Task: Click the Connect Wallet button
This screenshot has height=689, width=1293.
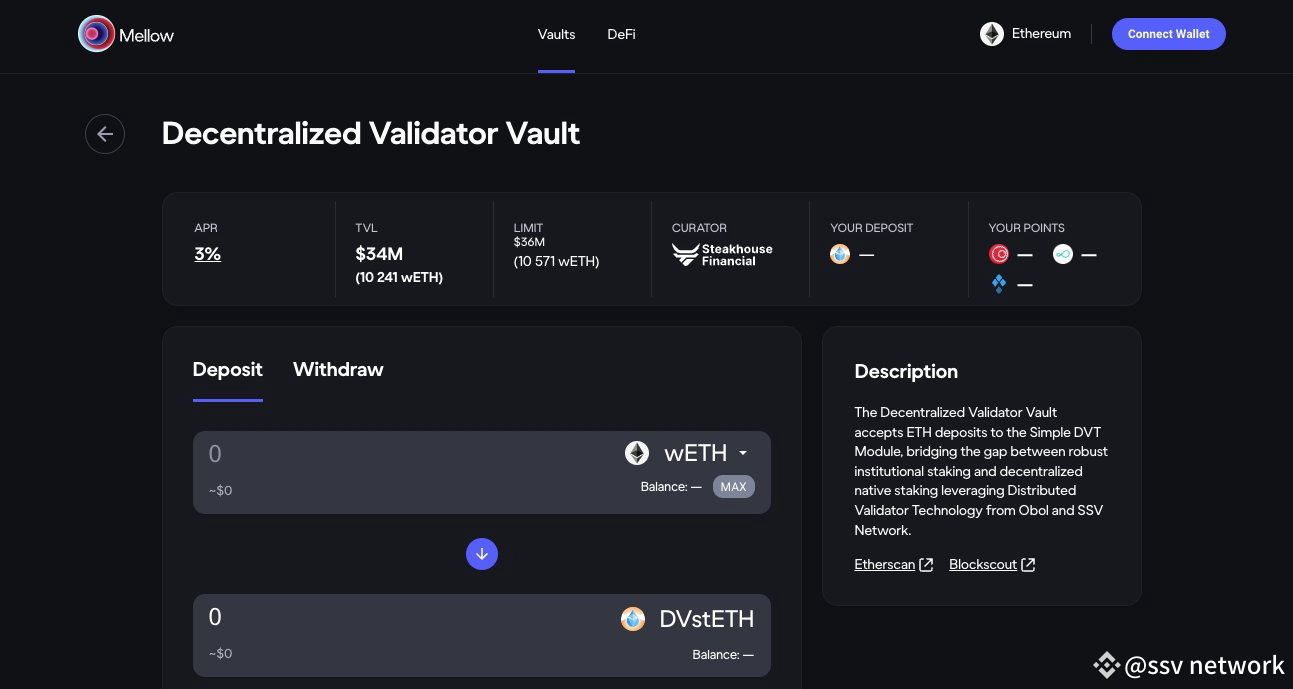Action: (1168, 33)
